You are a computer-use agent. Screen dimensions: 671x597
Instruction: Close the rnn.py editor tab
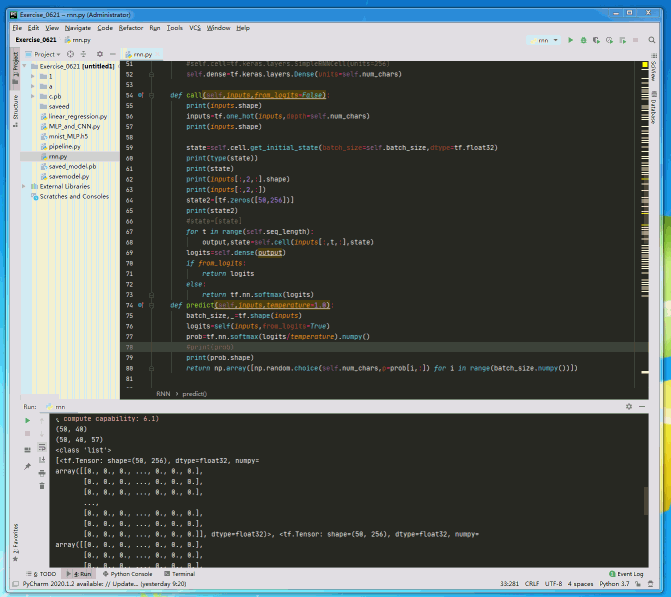point(158,54)
